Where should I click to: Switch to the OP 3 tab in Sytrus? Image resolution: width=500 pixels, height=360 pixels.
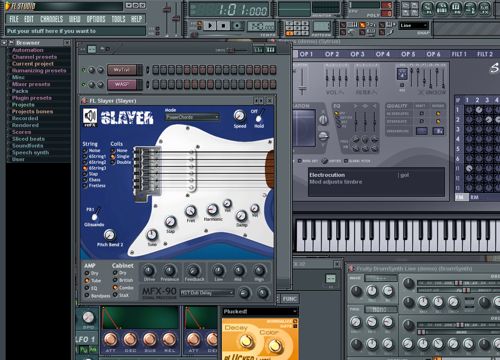pyautogui.click(x=357, y=54)
